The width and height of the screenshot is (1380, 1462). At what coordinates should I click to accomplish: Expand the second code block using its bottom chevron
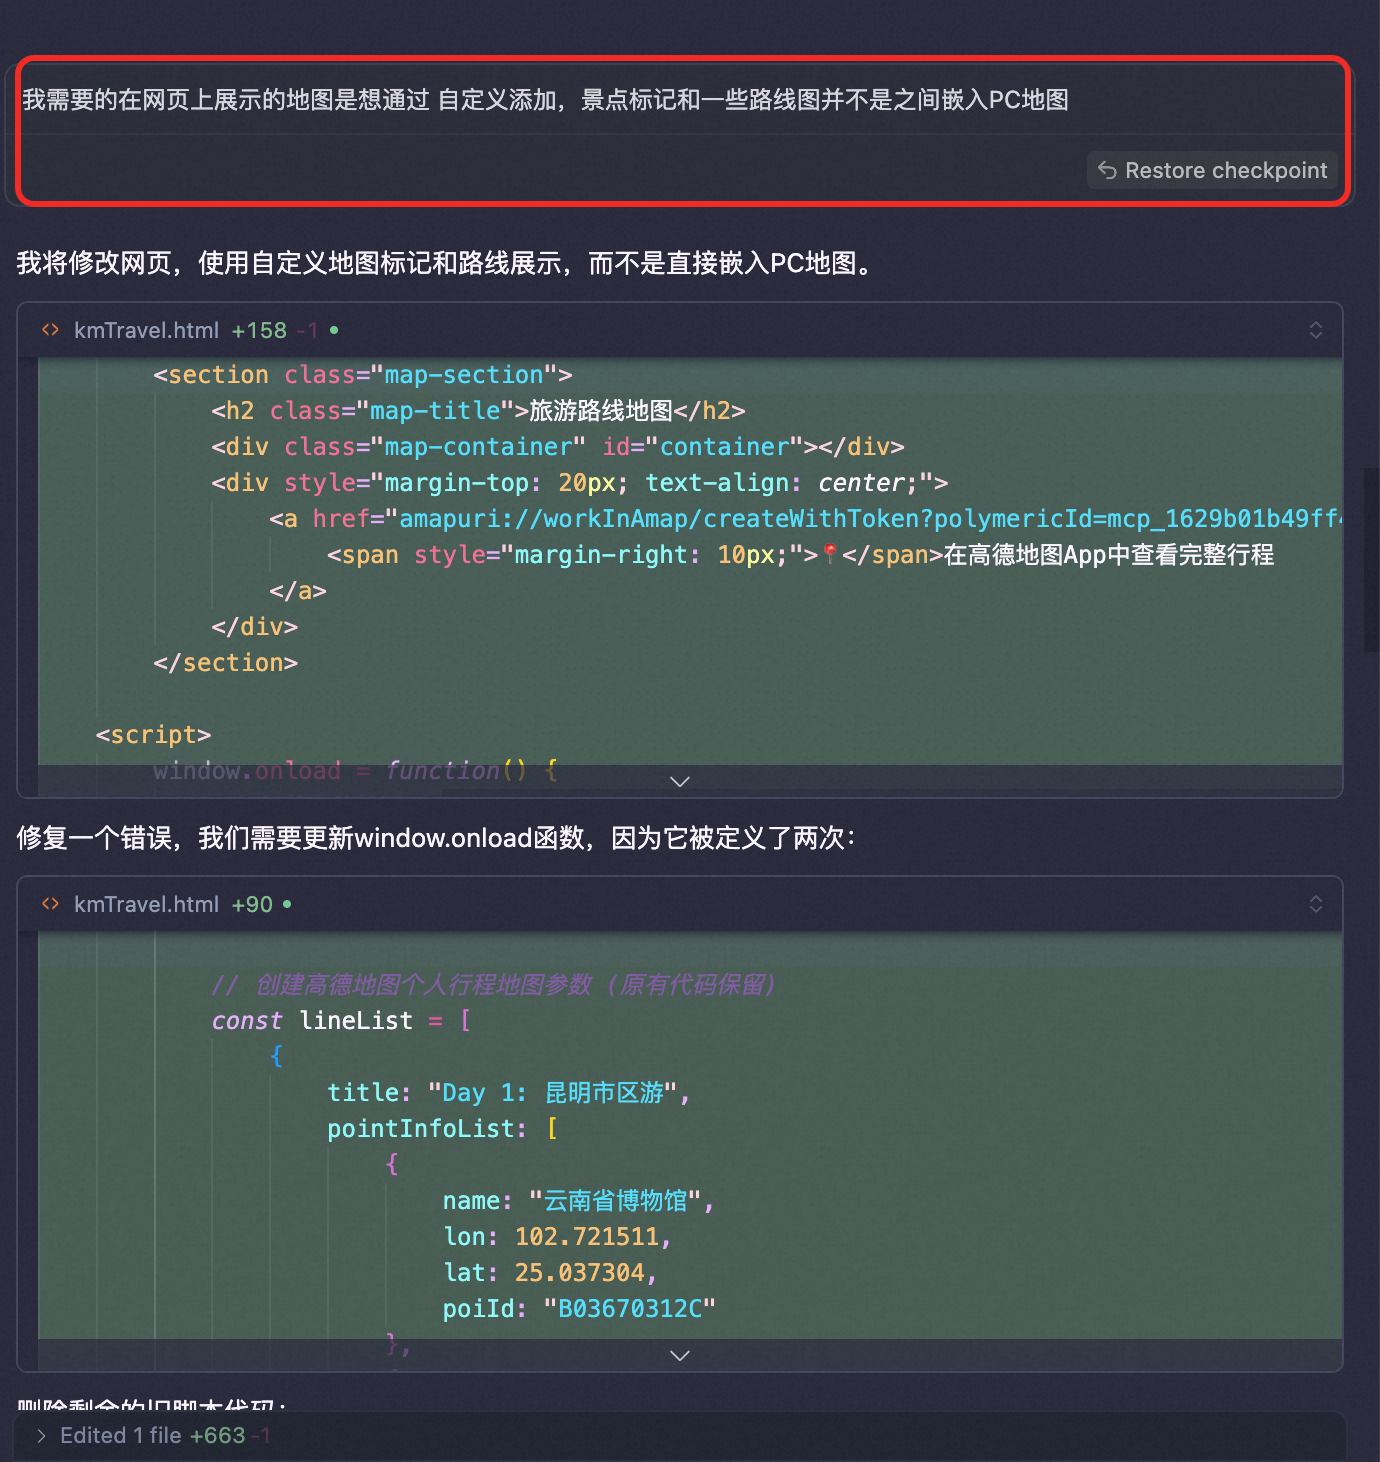(x=680, y=1355)
